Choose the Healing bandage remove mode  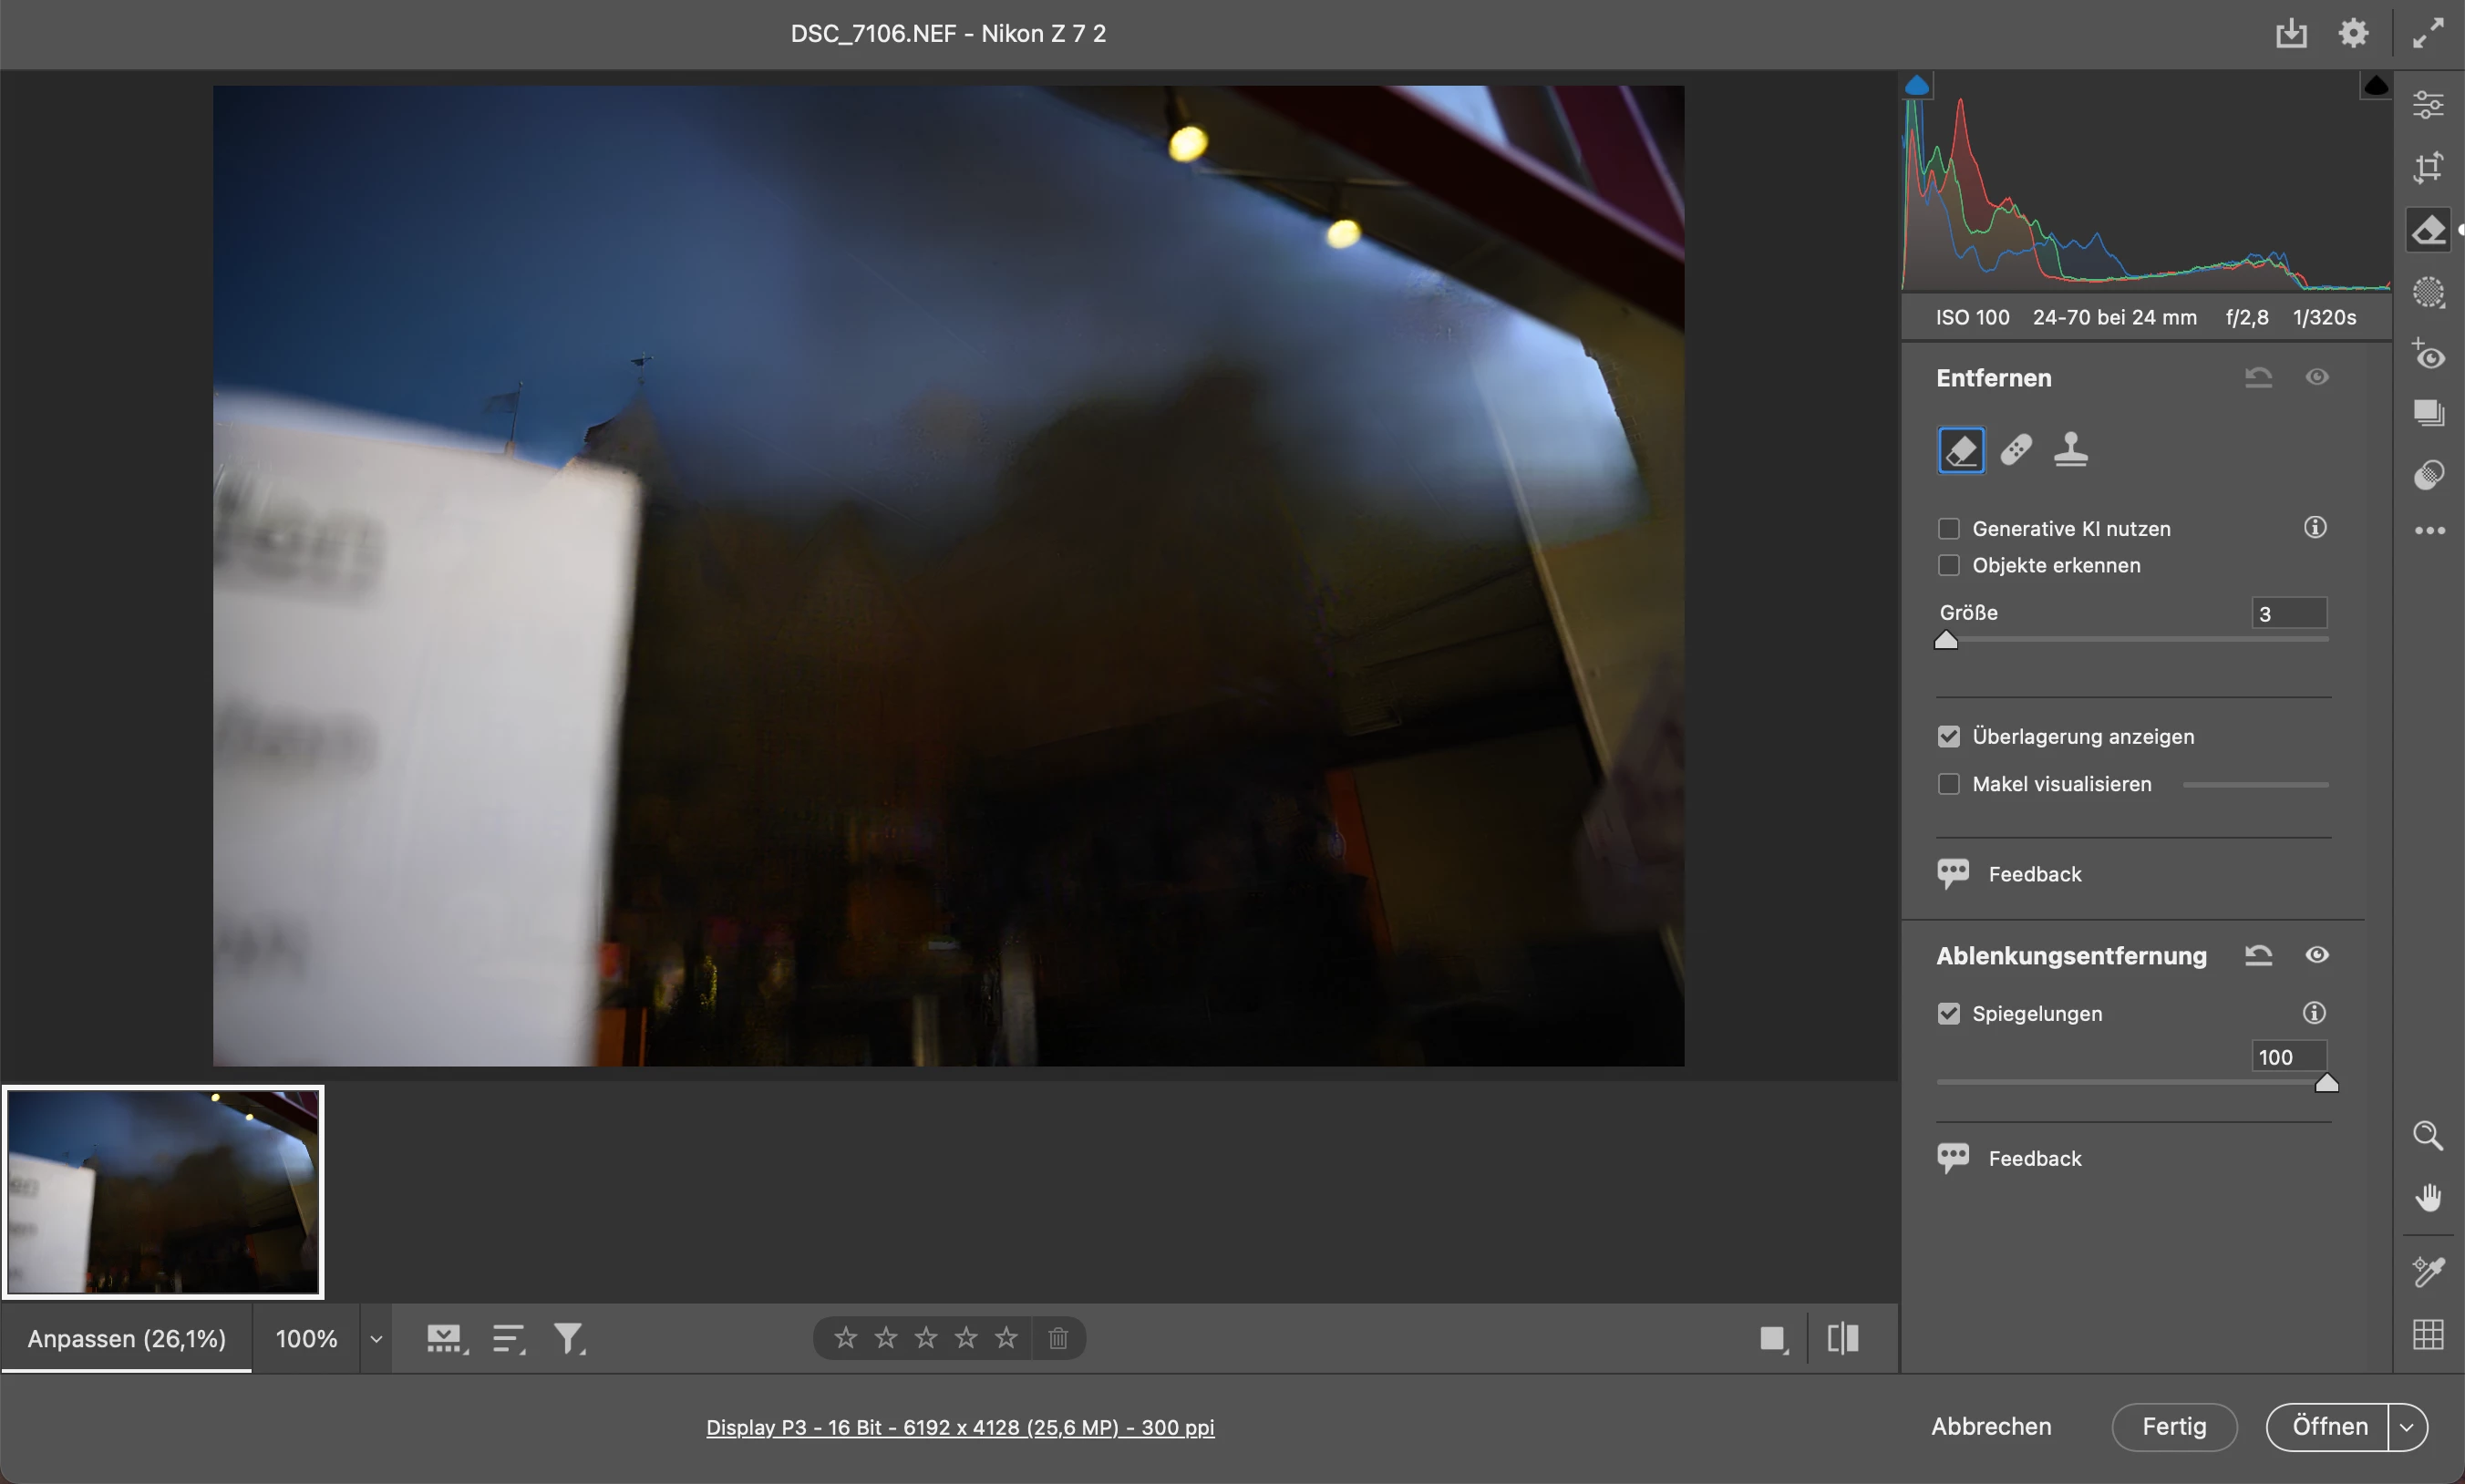(2016, 450)
